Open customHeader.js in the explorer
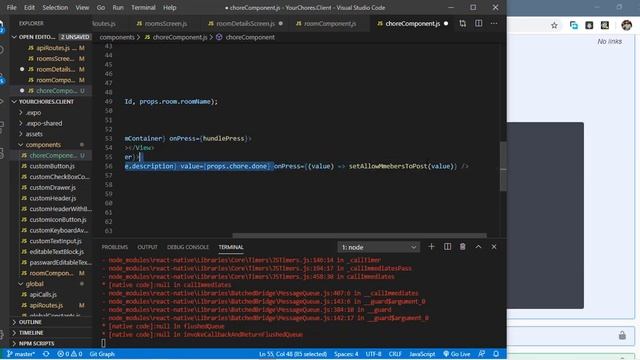Screen dimensions: 640x360 tap(51, 198)
